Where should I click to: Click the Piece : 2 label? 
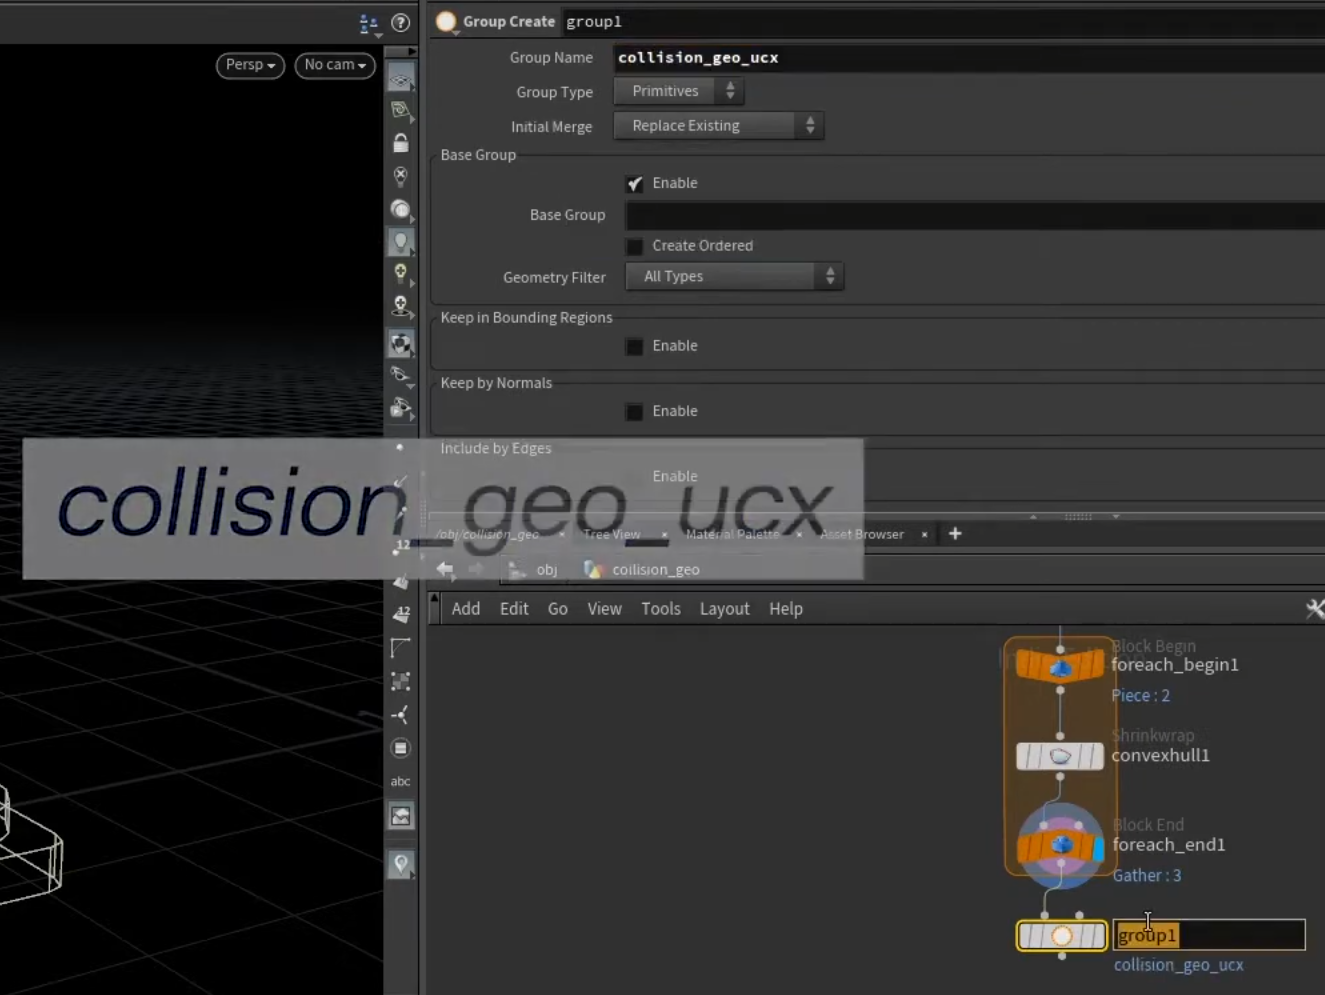point(1141,696)
